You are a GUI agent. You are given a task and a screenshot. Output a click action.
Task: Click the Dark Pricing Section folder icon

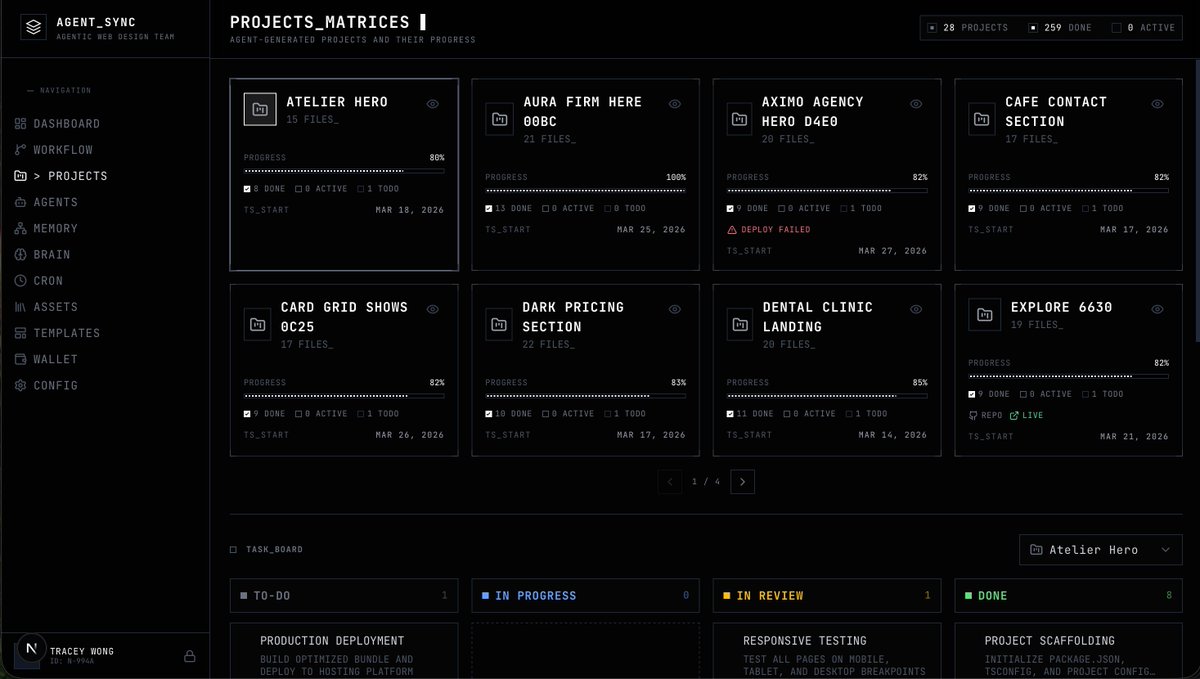499,325
